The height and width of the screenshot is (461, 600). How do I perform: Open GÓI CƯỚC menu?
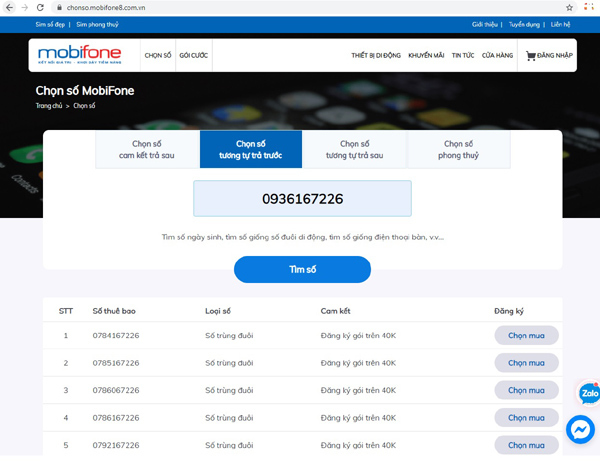click(194, 55)
